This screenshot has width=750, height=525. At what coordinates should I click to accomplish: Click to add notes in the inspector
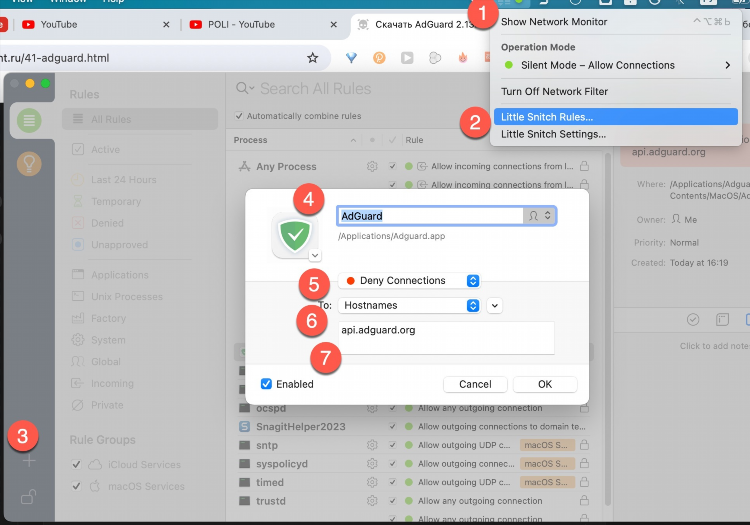pyautogui.click(x=715, y=346)
